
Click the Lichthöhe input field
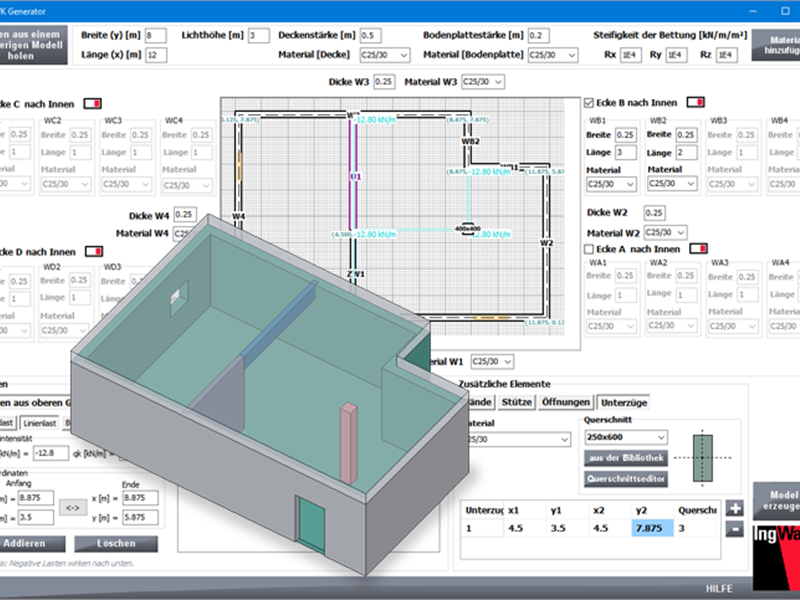click(x=259, y=36)
